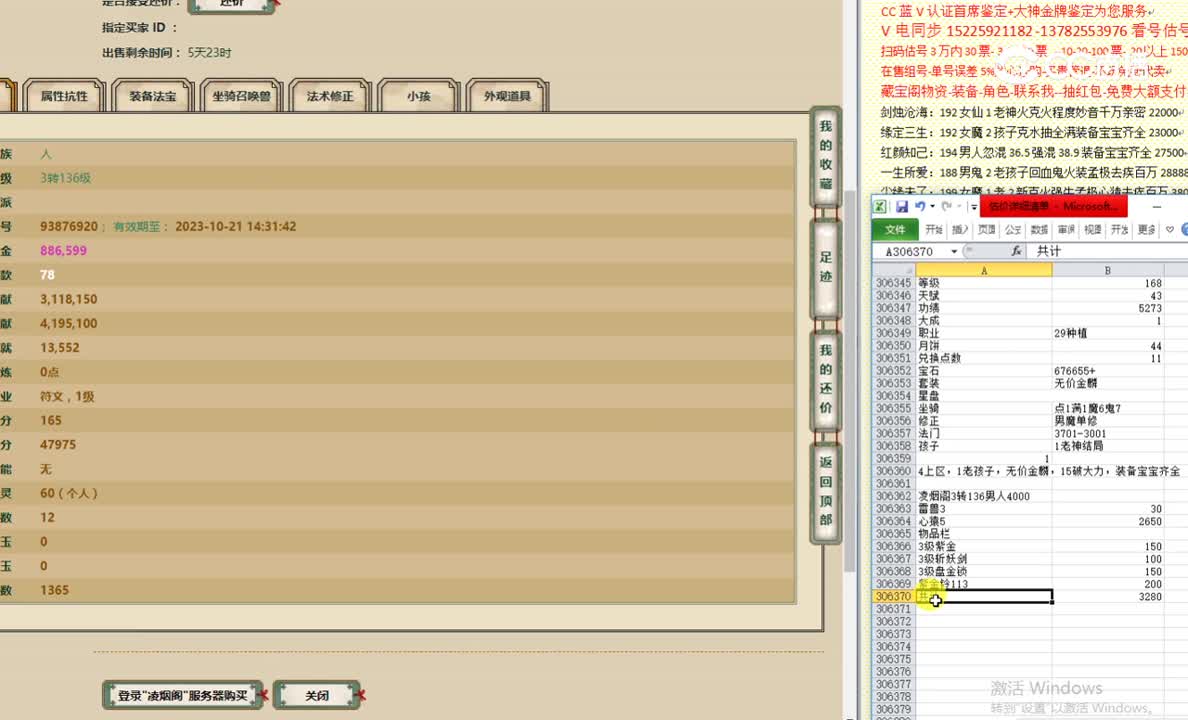The image size is (1188, 720).
Task: Switch to the 数据 ribbon tab
Action: pyautogui.click(x=1039, y=229)
